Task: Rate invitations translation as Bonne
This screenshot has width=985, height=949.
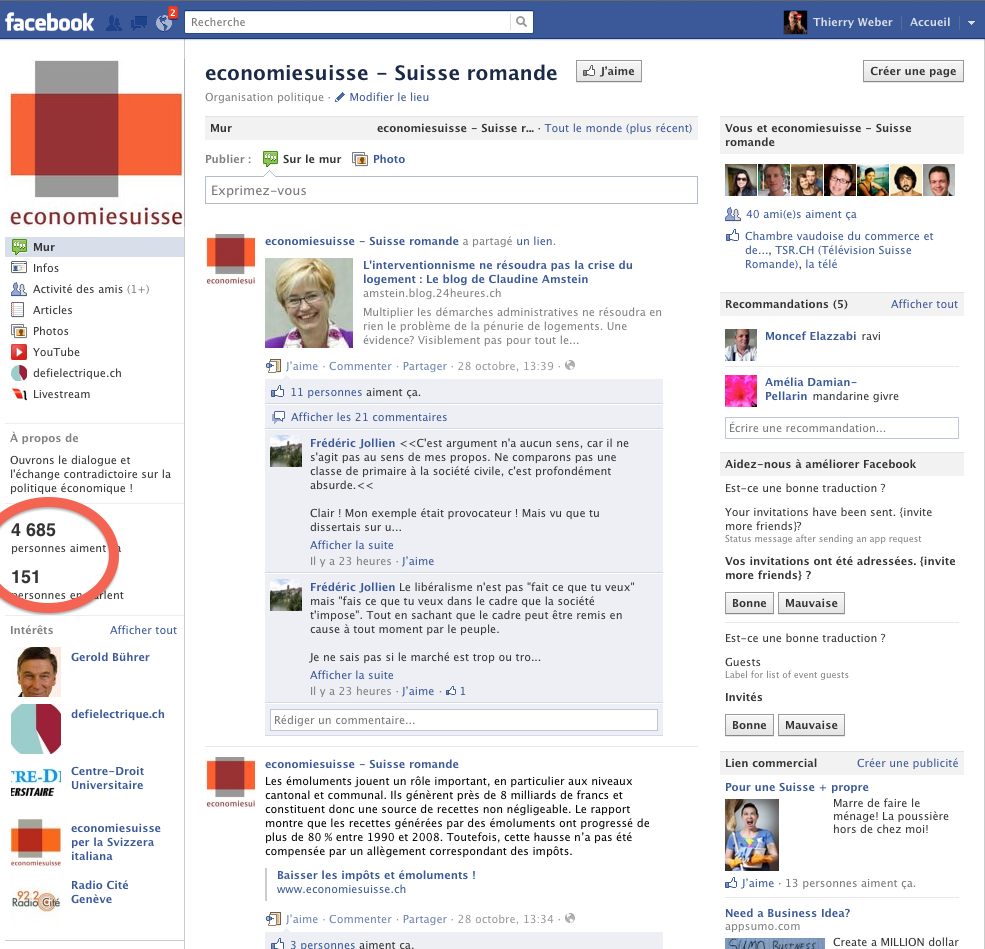Action: (x=749, y=603)
